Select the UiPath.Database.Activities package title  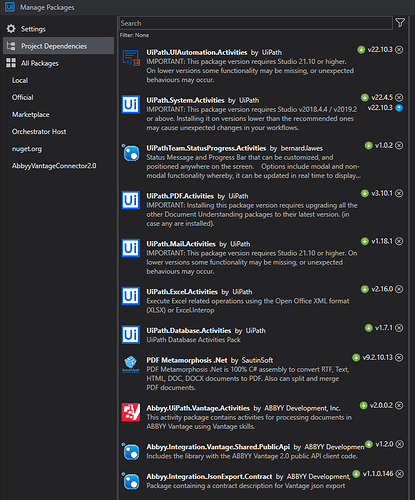189,331
